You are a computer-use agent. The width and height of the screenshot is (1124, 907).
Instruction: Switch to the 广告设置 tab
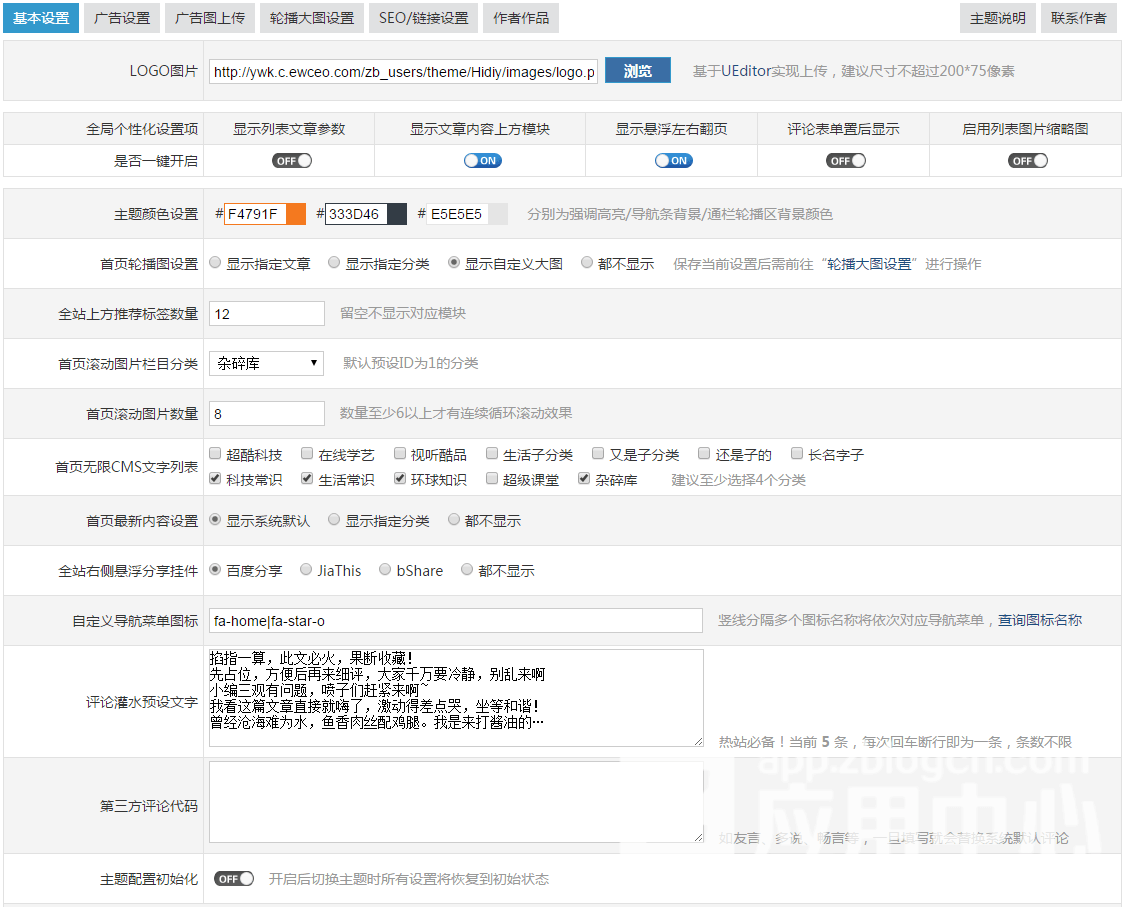(x=121, y=18)
